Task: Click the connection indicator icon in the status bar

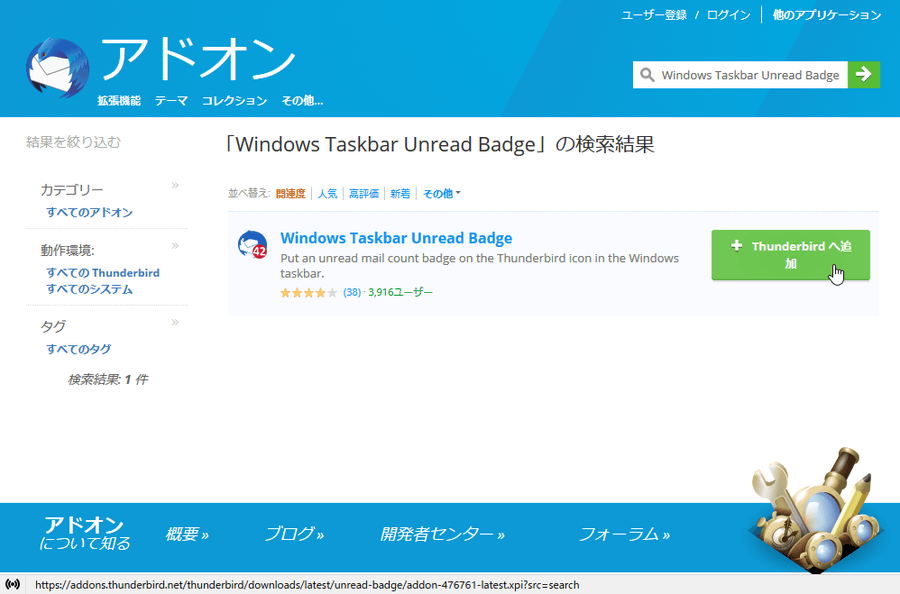Action: [12, 584]
